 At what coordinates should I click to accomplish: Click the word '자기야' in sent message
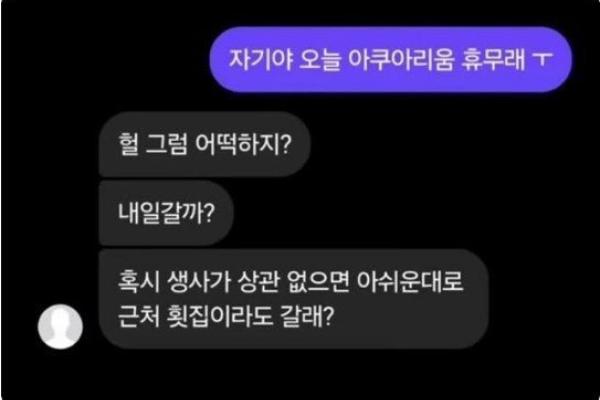(261, 59)
